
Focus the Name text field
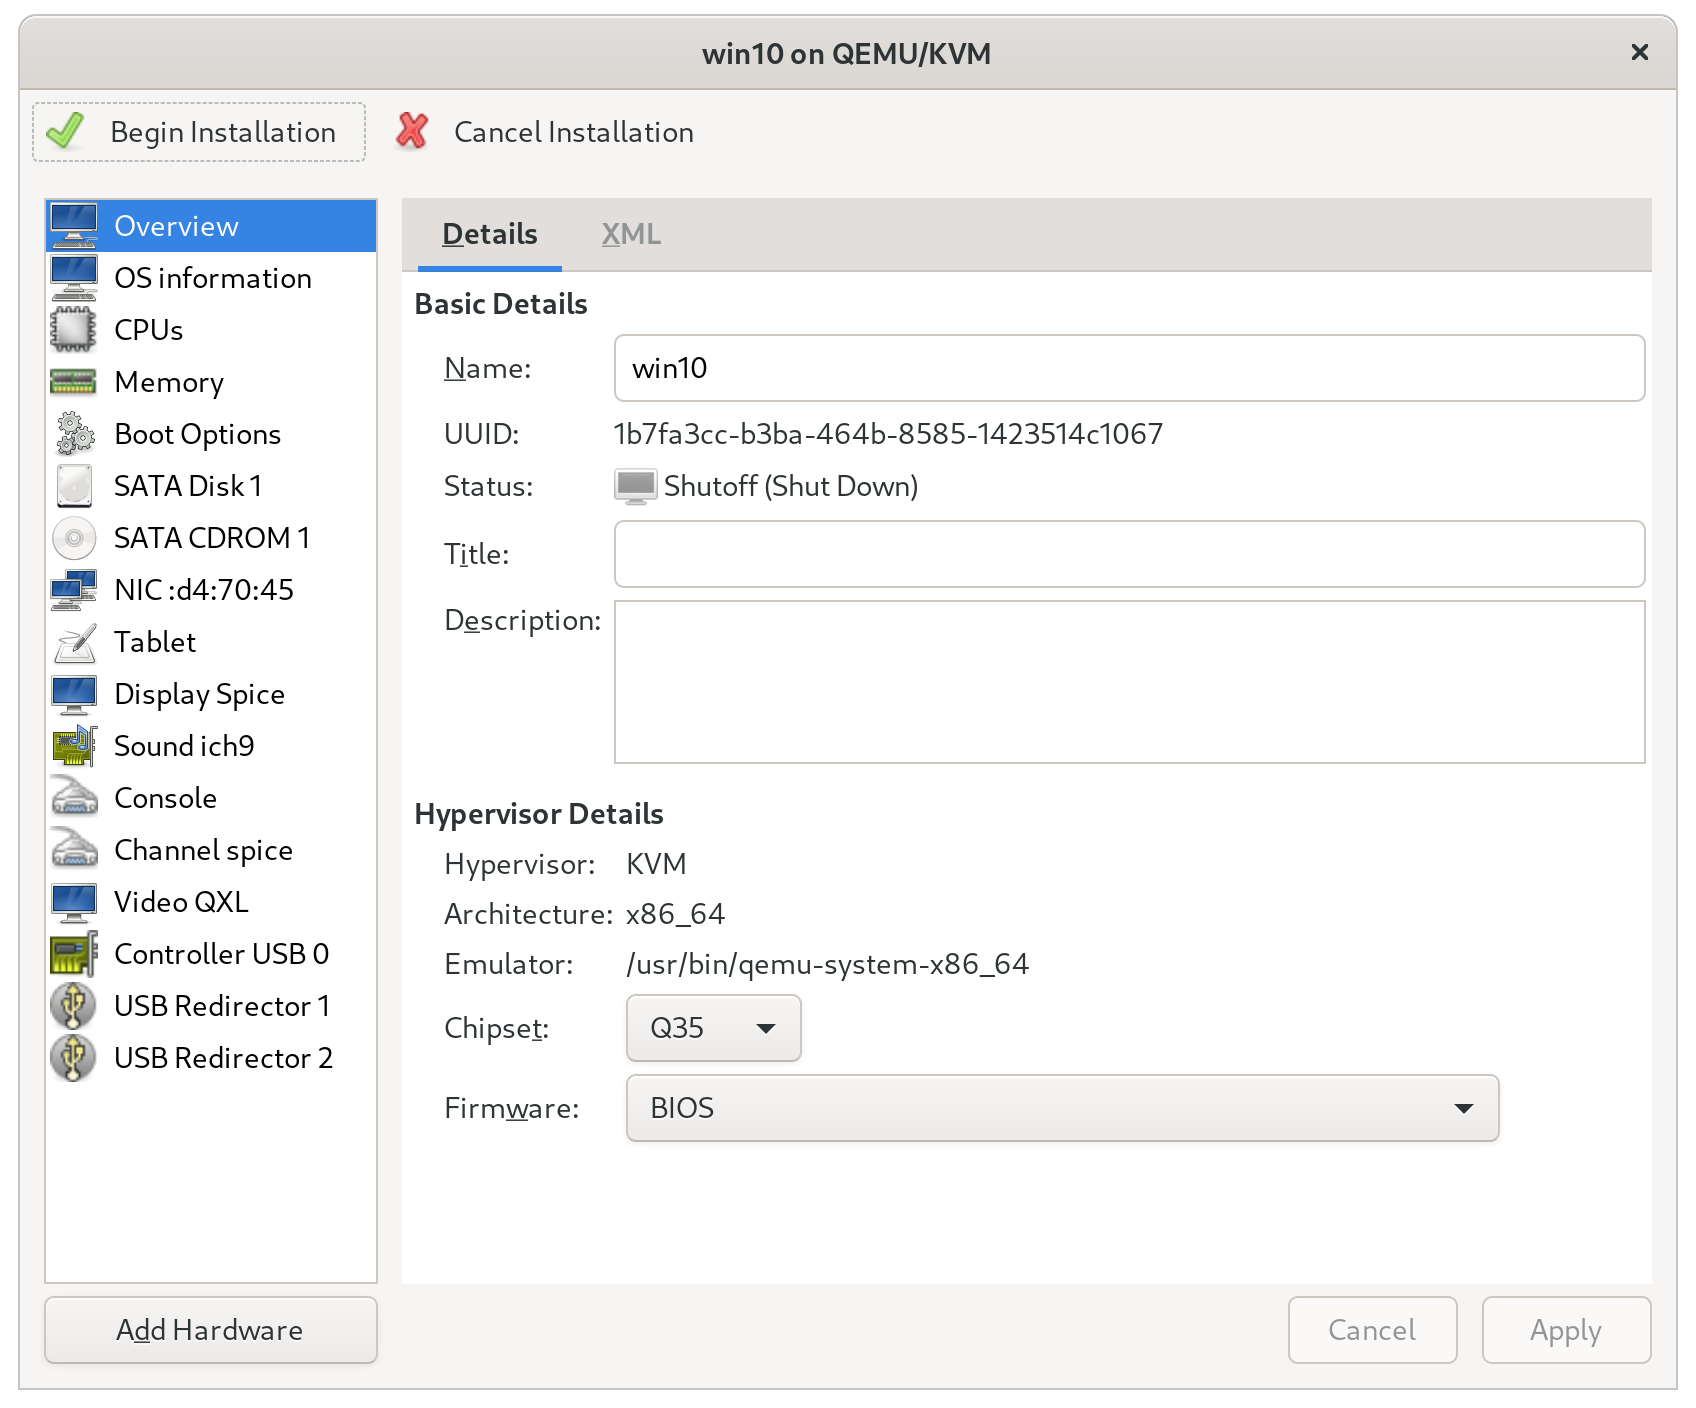click(x=1128, y=368)
